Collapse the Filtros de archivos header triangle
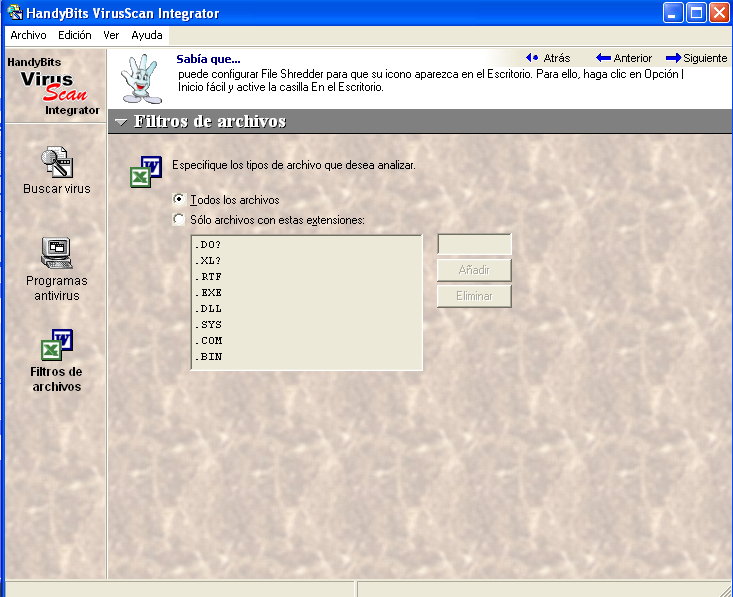This screenshot has height=597, width=733. (121, 122)
